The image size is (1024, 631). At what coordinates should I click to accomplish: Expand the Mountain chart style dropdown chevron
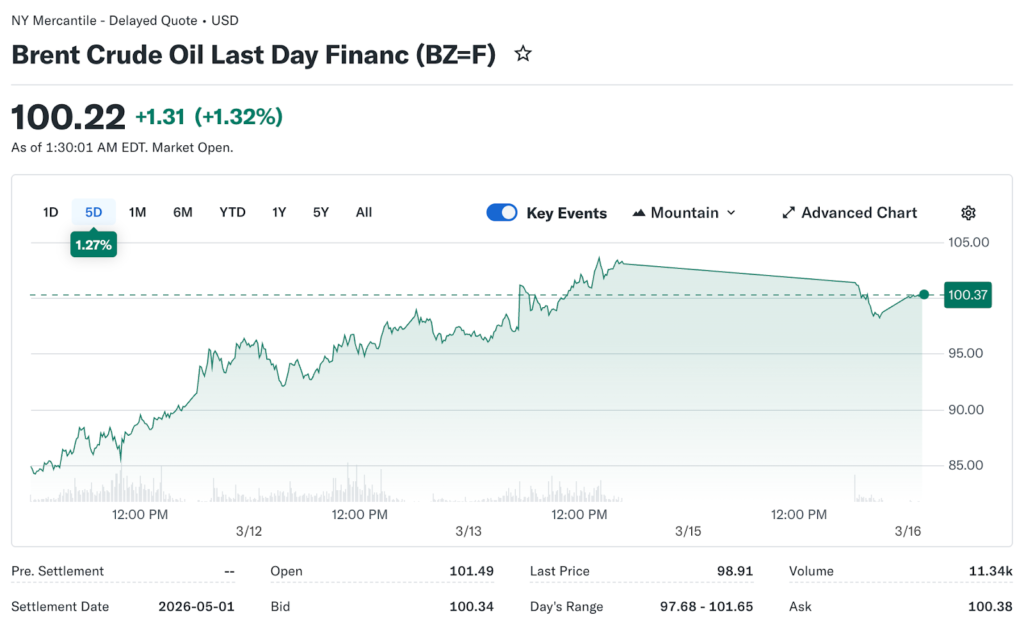click(x=731, y=213)
